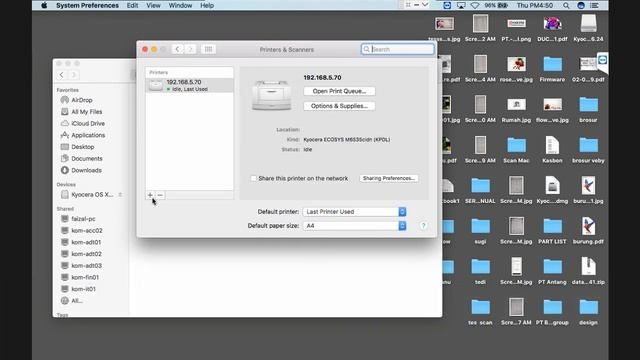Focus the Search field in Printers & Scanners
The width and height of the screenshot is (640, 360).
[x=398, y=49]
